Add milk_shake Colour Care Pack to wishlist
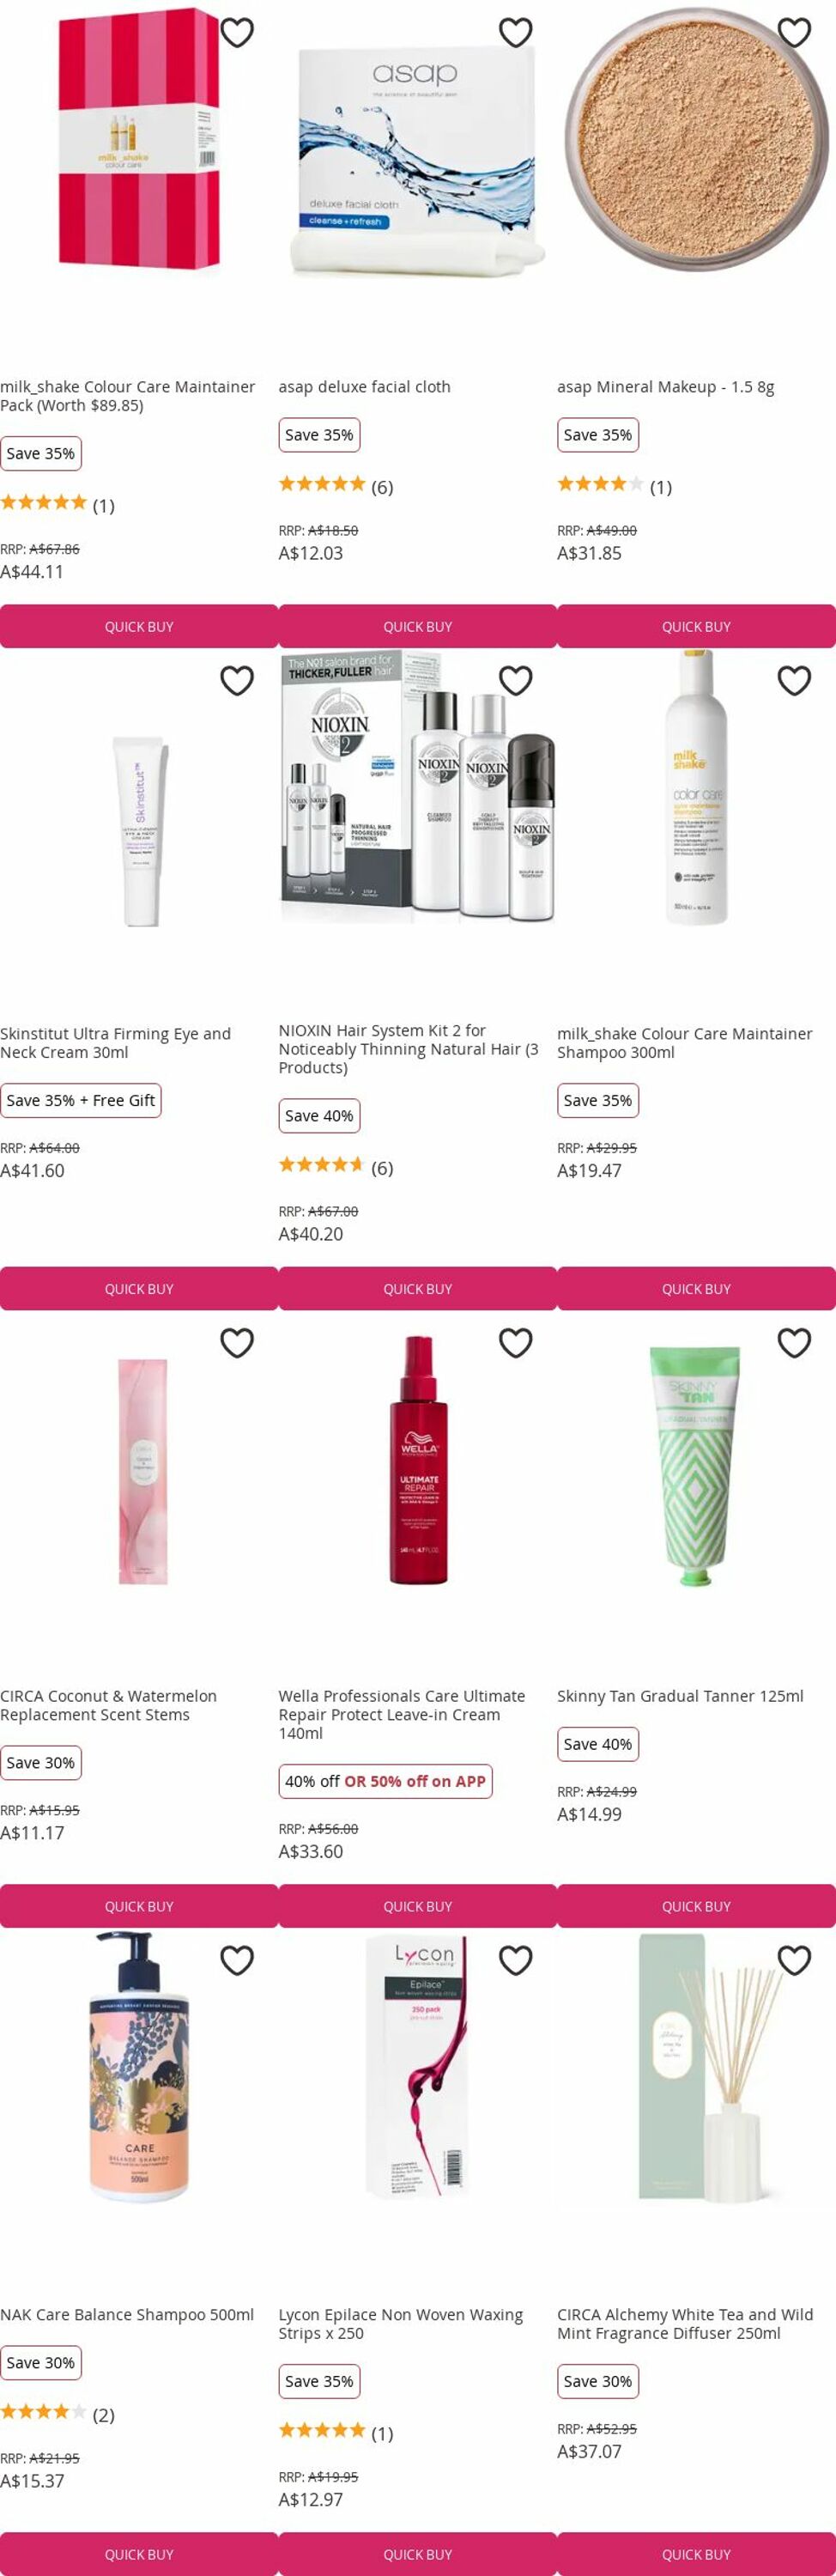Image resolution: width=836 pixels, height=2576 pixels. coord(237,33)
